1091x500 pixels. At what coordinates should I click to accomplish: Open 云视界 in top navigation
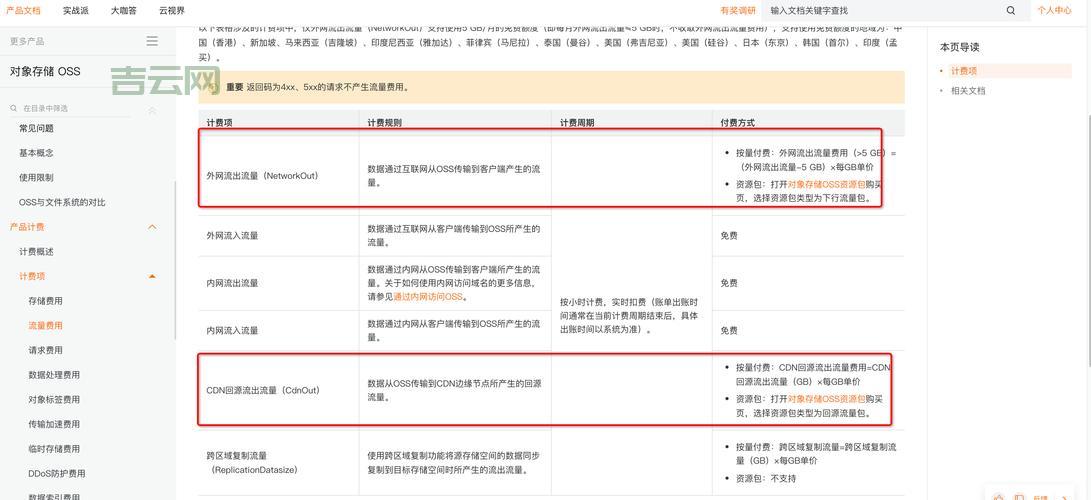click(x=171, y=10)
